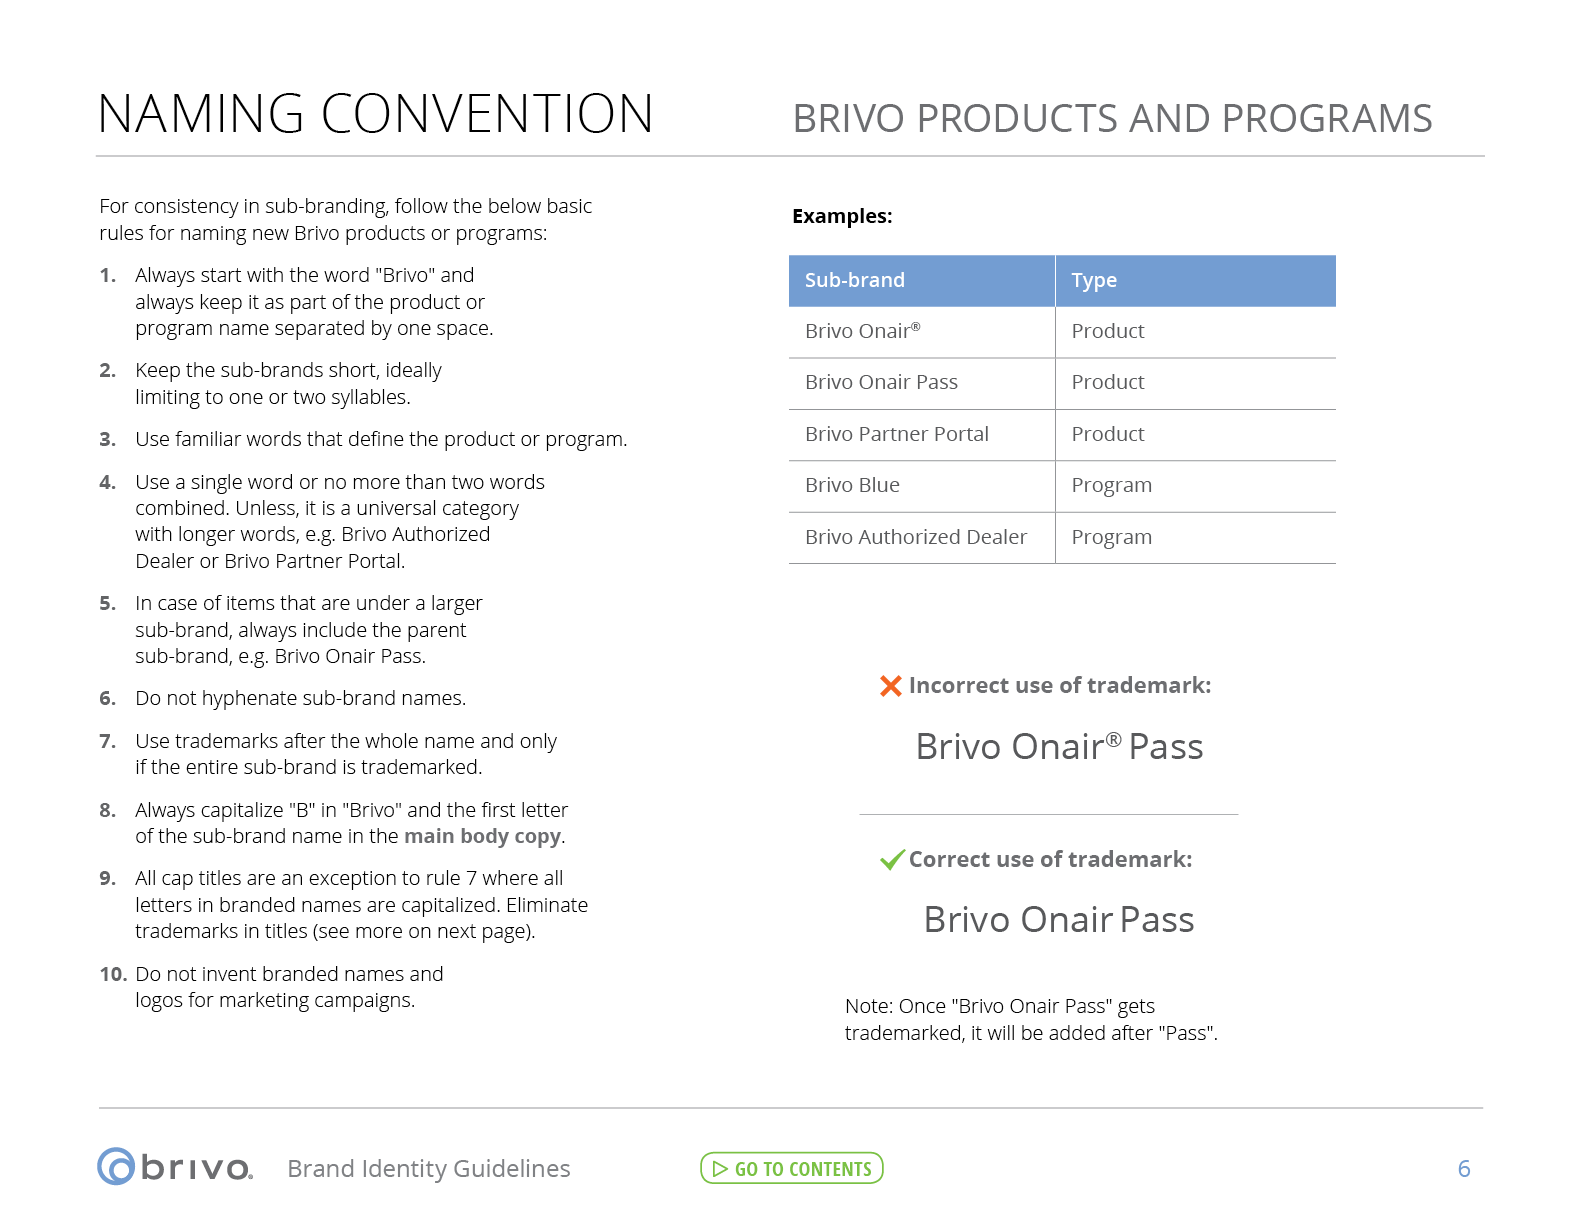Select the Sub-brand column header
1584x1224 pixels.
(855, 281)
